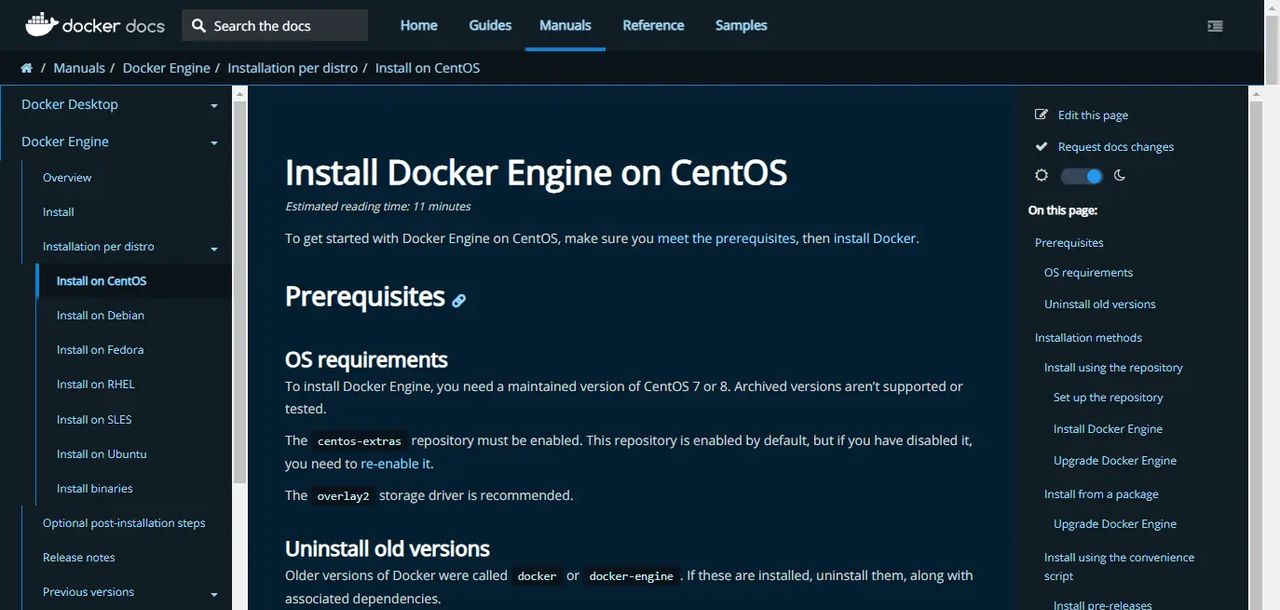Click the moon dark-mode icon

tap(1120, 176)
